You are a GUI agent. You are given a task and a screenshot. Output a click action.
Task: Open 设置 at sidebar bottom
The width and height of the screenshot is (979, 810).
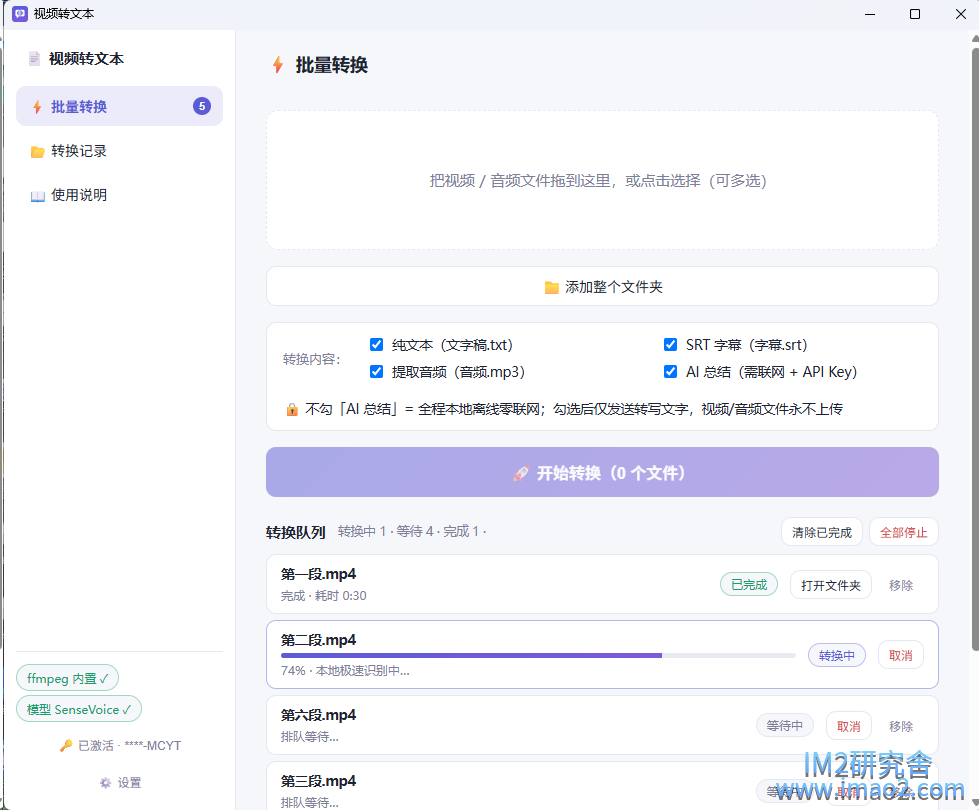pyautogui.click(x=120, y=783)
